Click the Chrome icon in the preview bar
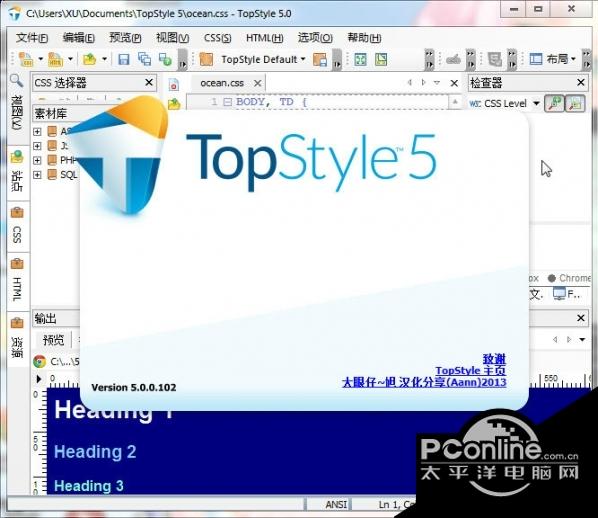Image resolution: width=598 pixels, height=518 pixels. coord(39,361)
